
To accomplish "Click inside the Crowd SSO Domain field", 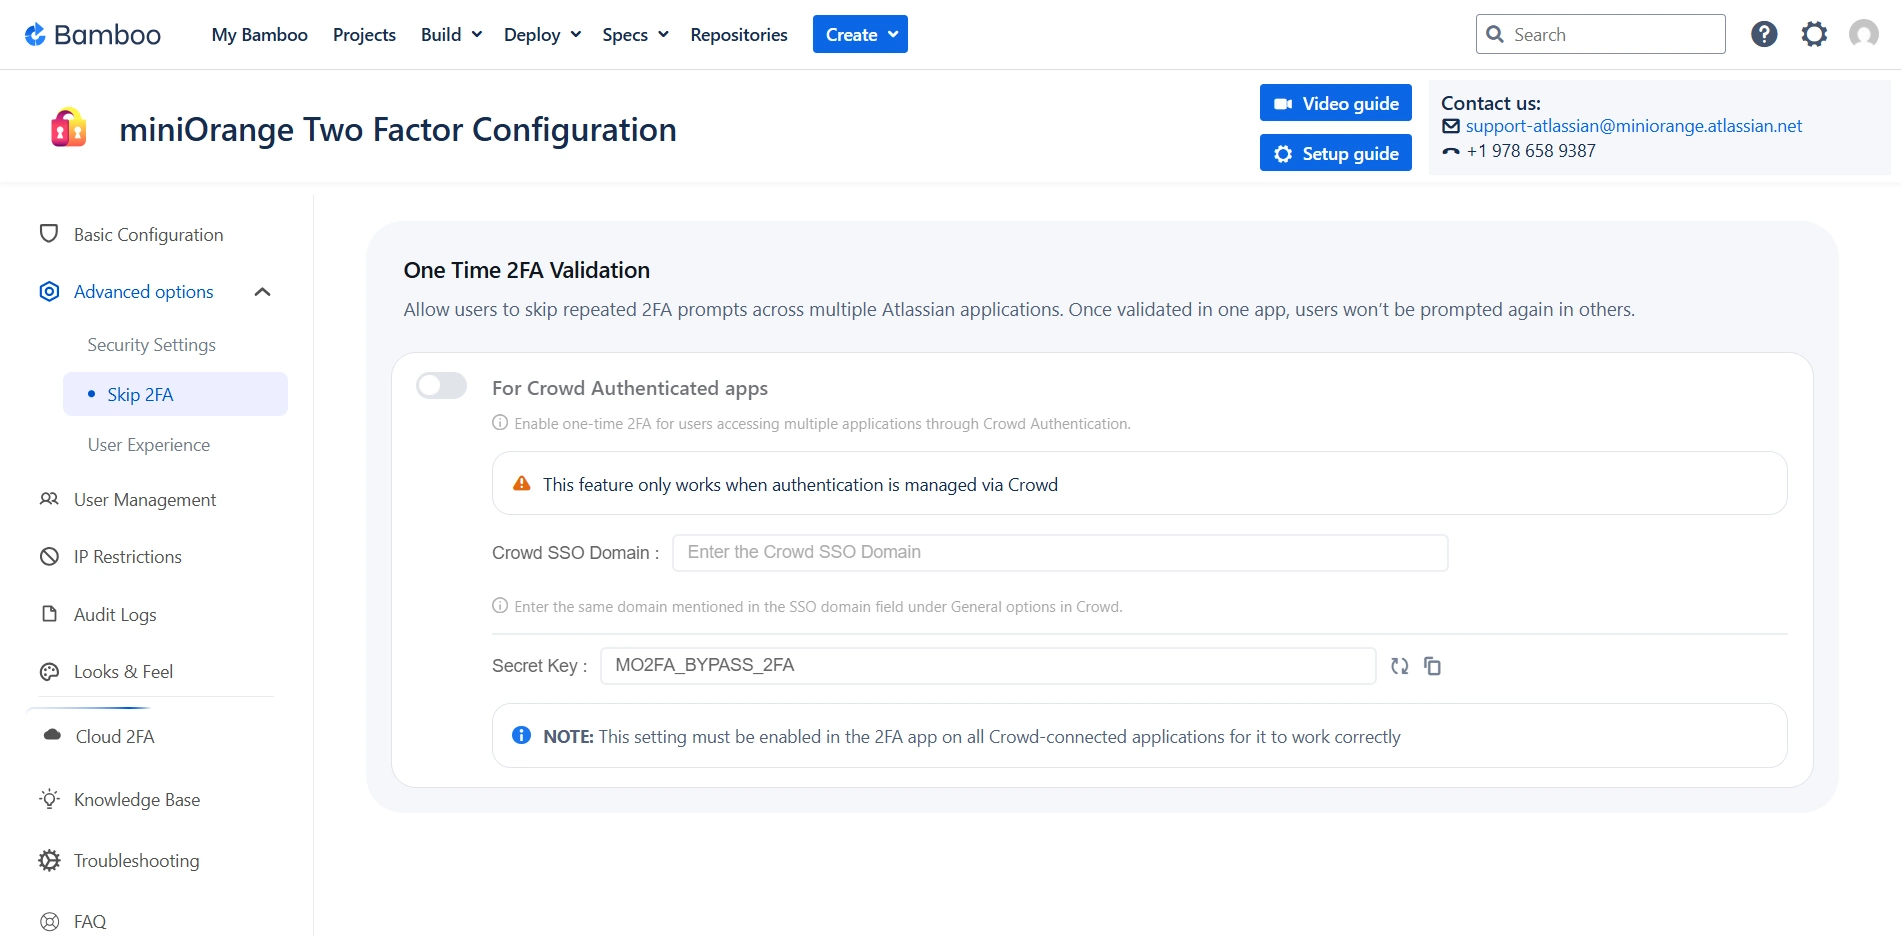I will coord(1059,552).
